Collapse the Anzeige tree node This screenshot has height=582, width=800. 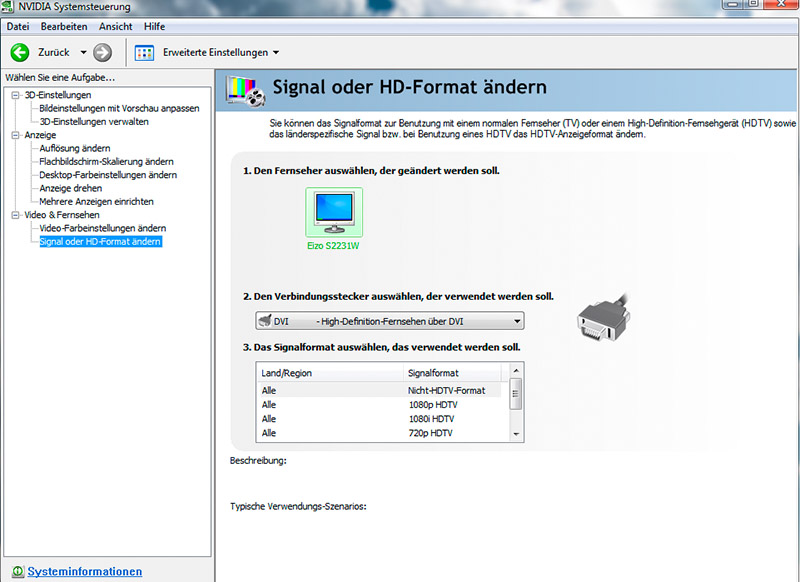click(15, 135)
